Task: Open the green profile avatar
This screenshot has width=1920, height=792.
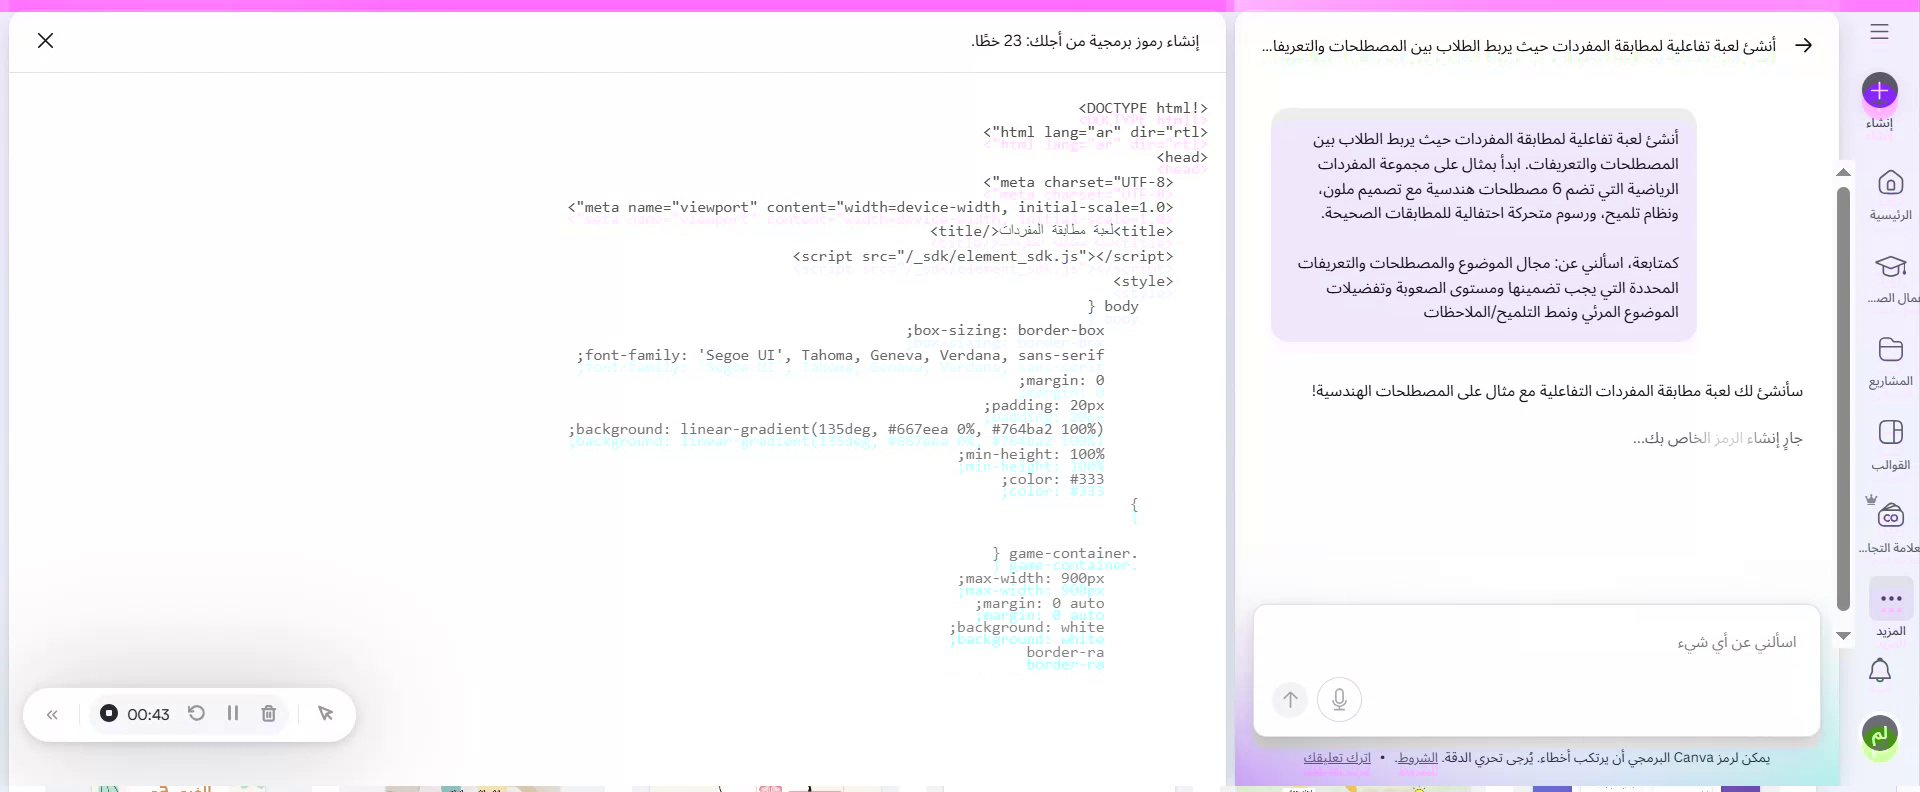Action: click(1880, 735)
